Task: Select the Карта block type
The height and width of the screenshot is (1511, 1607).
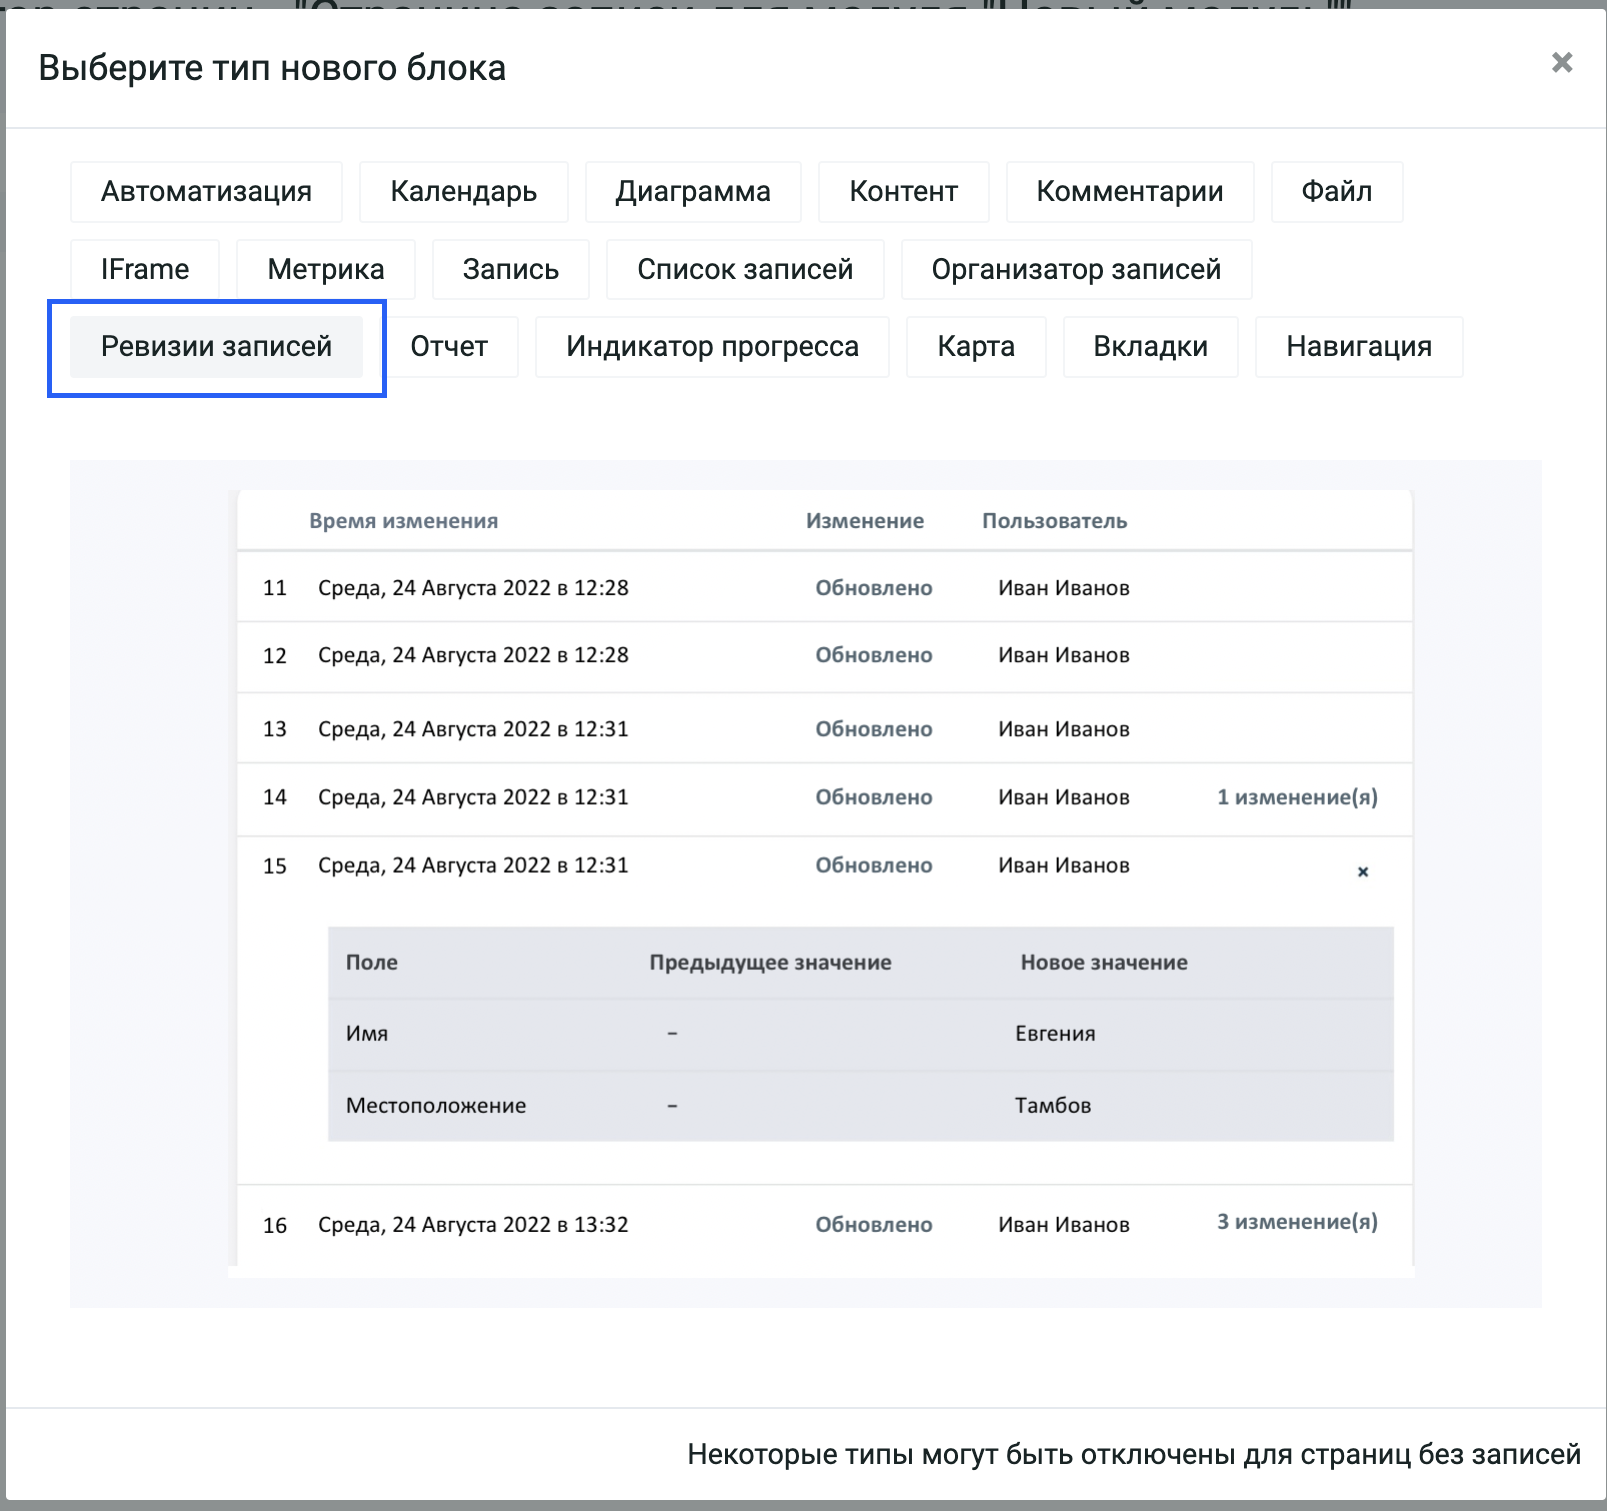Action: [x=976, y=347]
